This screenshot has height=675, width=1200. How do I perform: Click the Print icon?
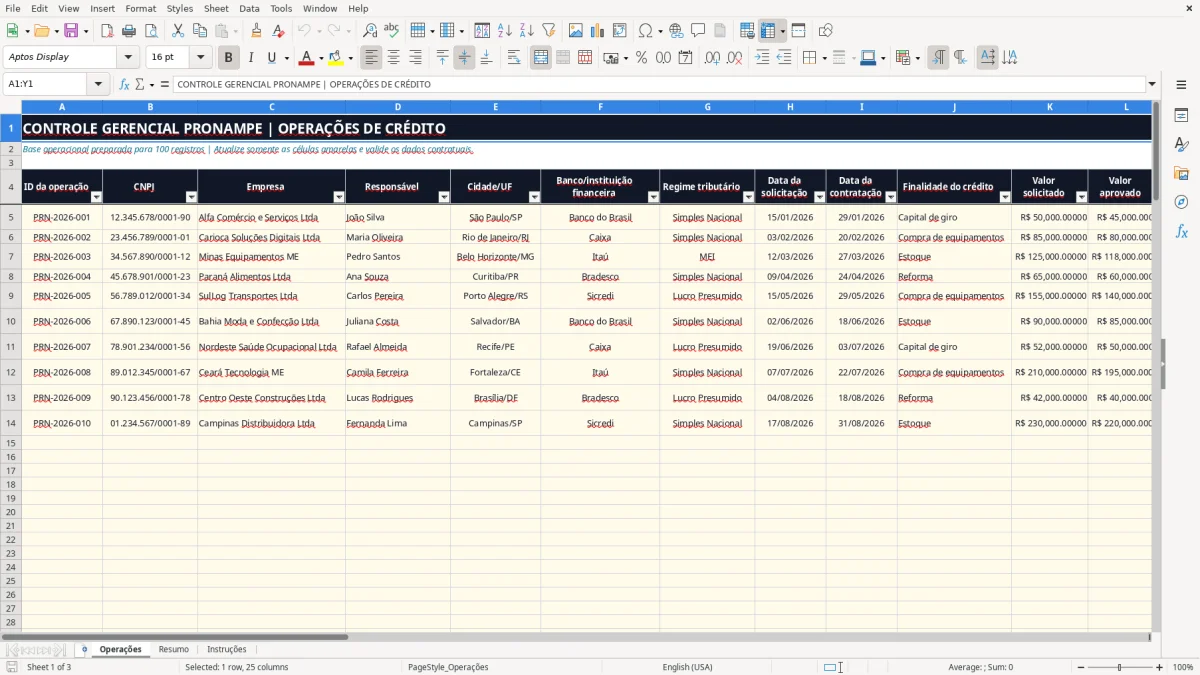[130, 31]
